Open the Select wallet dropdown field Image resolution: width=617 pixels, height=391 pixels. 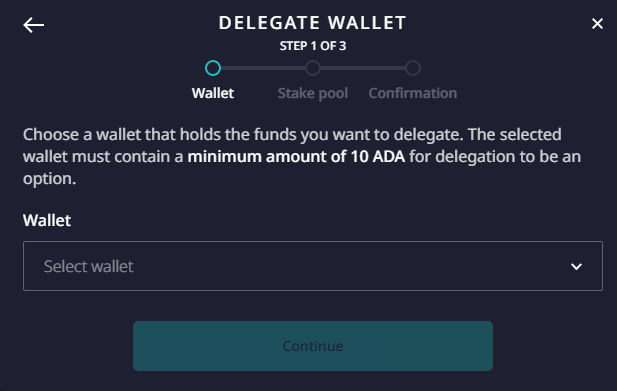(x=313, y=266)
